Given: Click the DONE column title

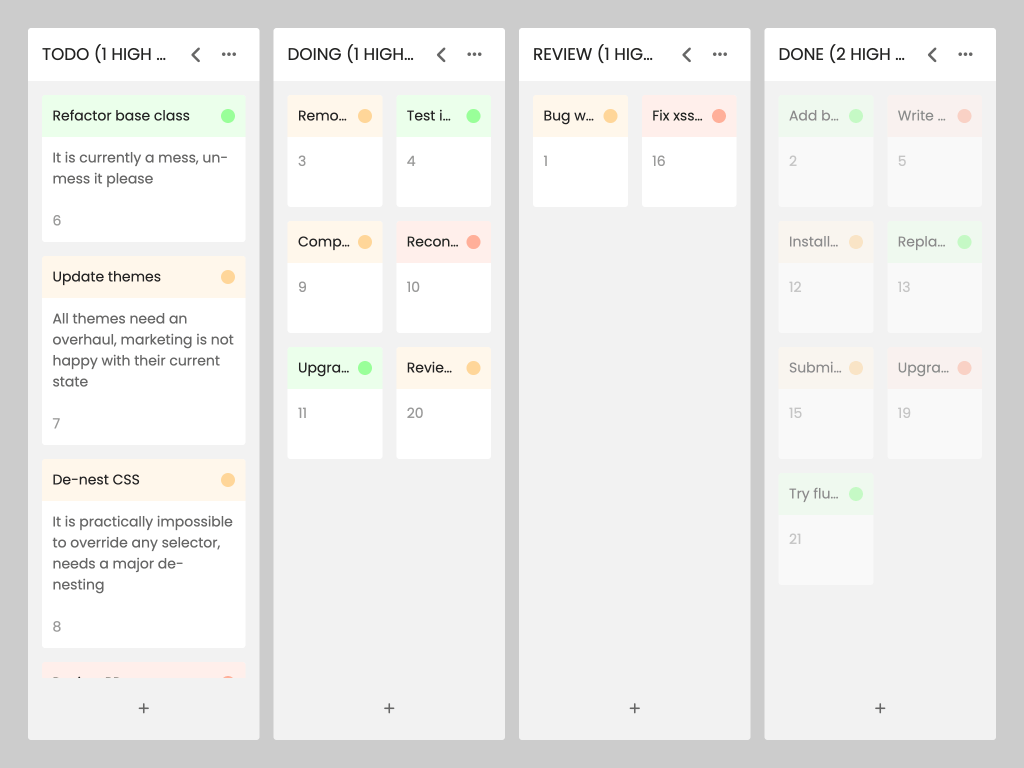Looking at the screenshot, I should click(x=841, y=54).
